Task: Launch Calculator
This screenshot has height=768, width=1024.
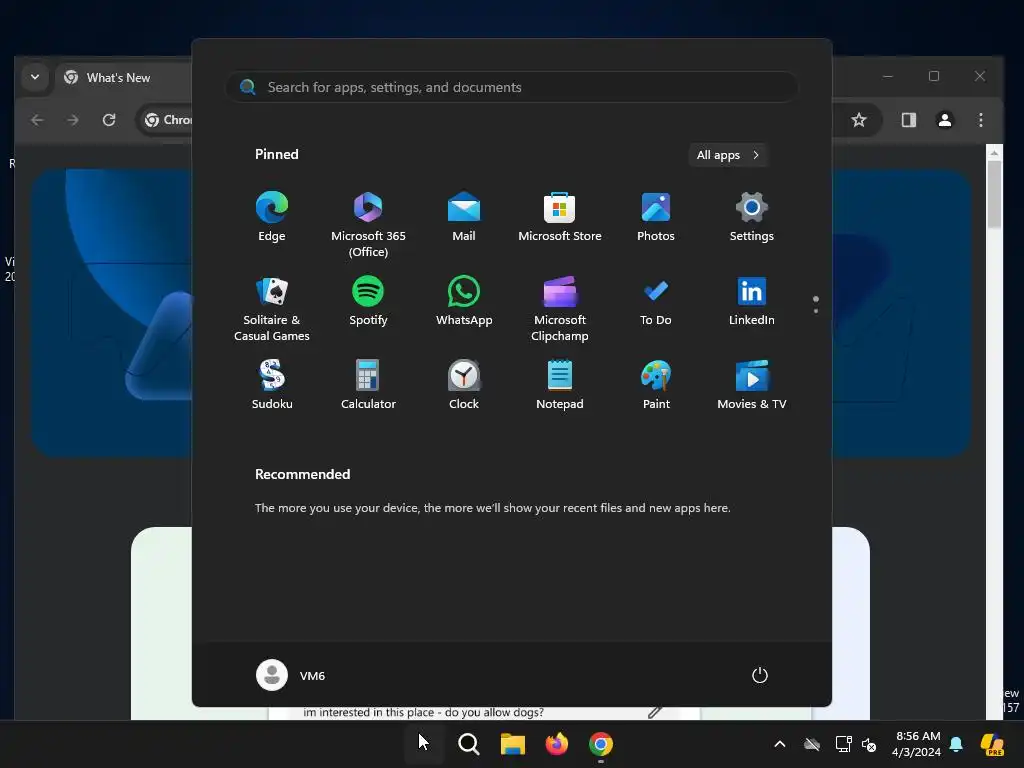Action: 368,385
